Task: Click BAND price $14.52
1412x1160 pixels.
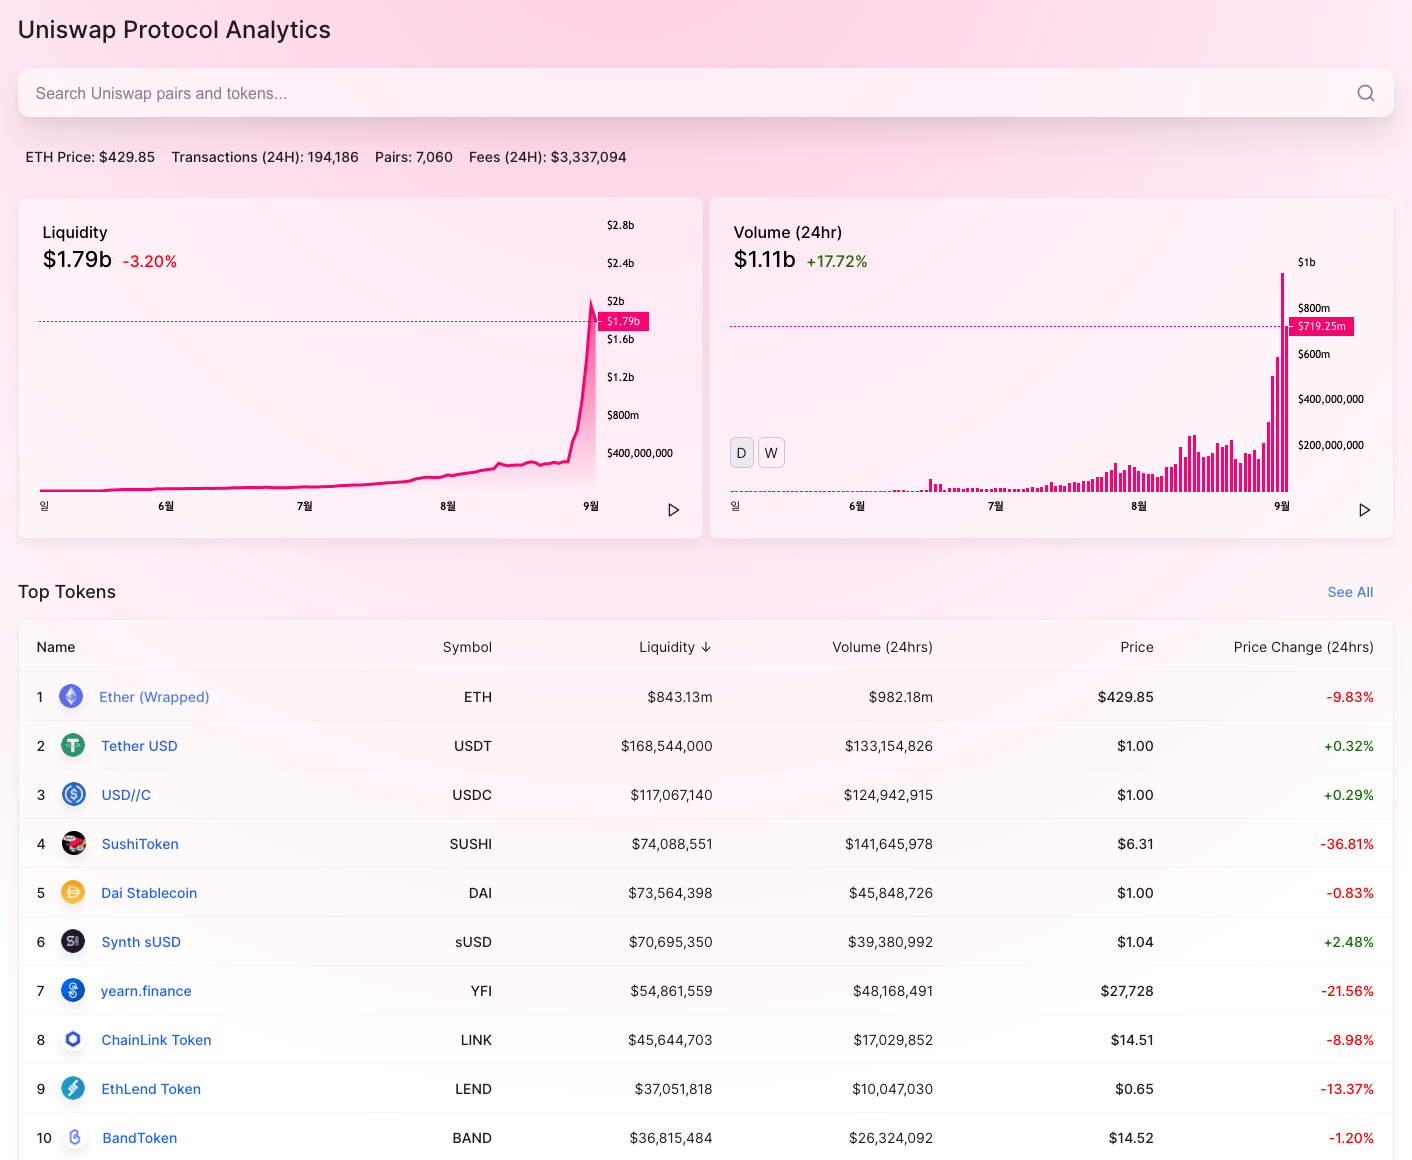Action: click(x=1131, y=1138)
